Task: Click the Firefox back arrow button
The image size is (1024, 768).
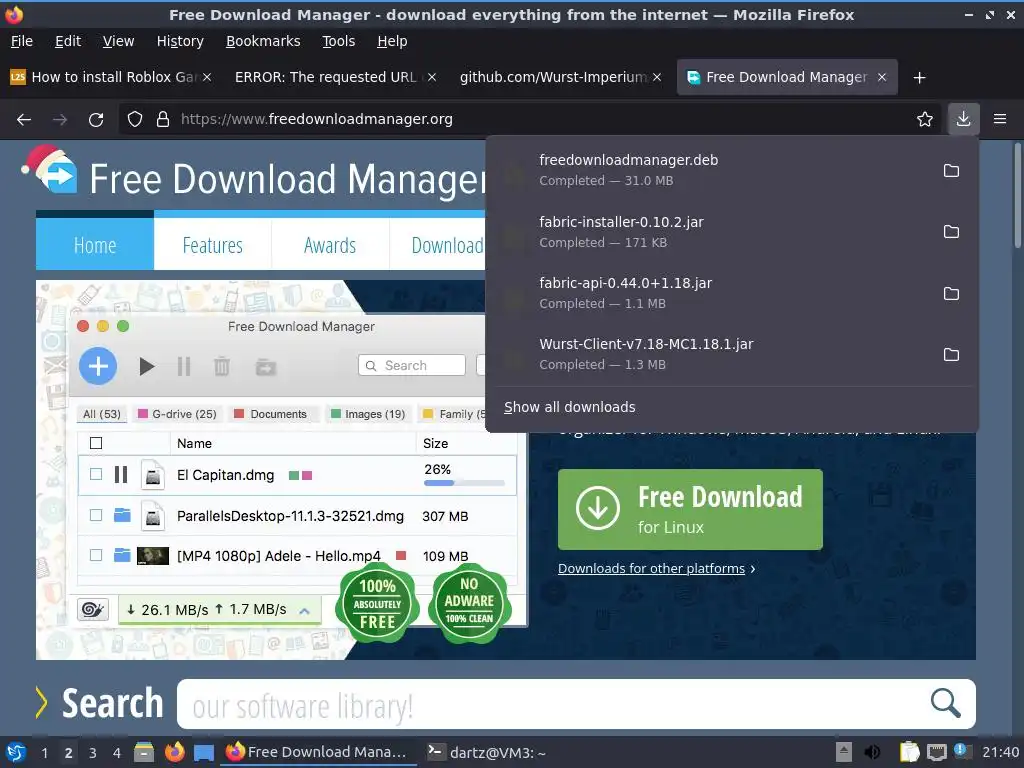Action: coord(24,120)
